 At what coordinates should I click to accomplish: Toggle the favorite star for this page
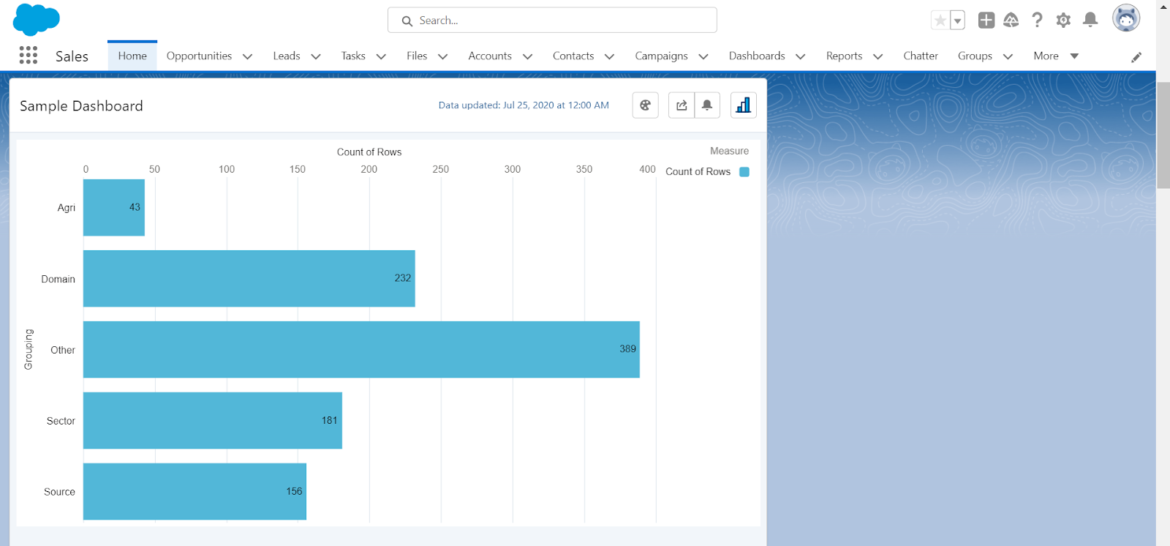point(940,20)
